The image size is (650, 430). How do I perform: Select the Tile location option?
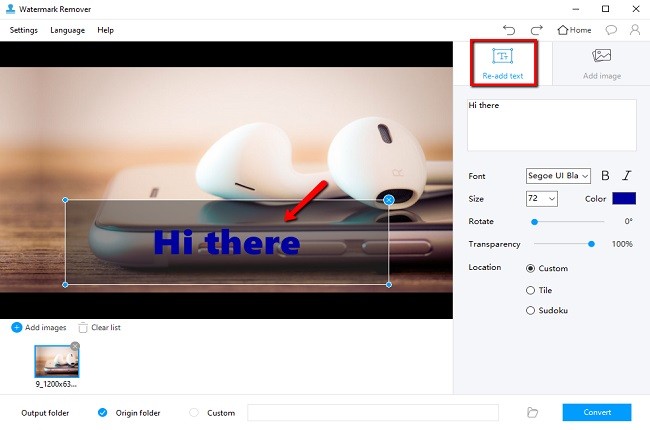(x=530, y=290)
